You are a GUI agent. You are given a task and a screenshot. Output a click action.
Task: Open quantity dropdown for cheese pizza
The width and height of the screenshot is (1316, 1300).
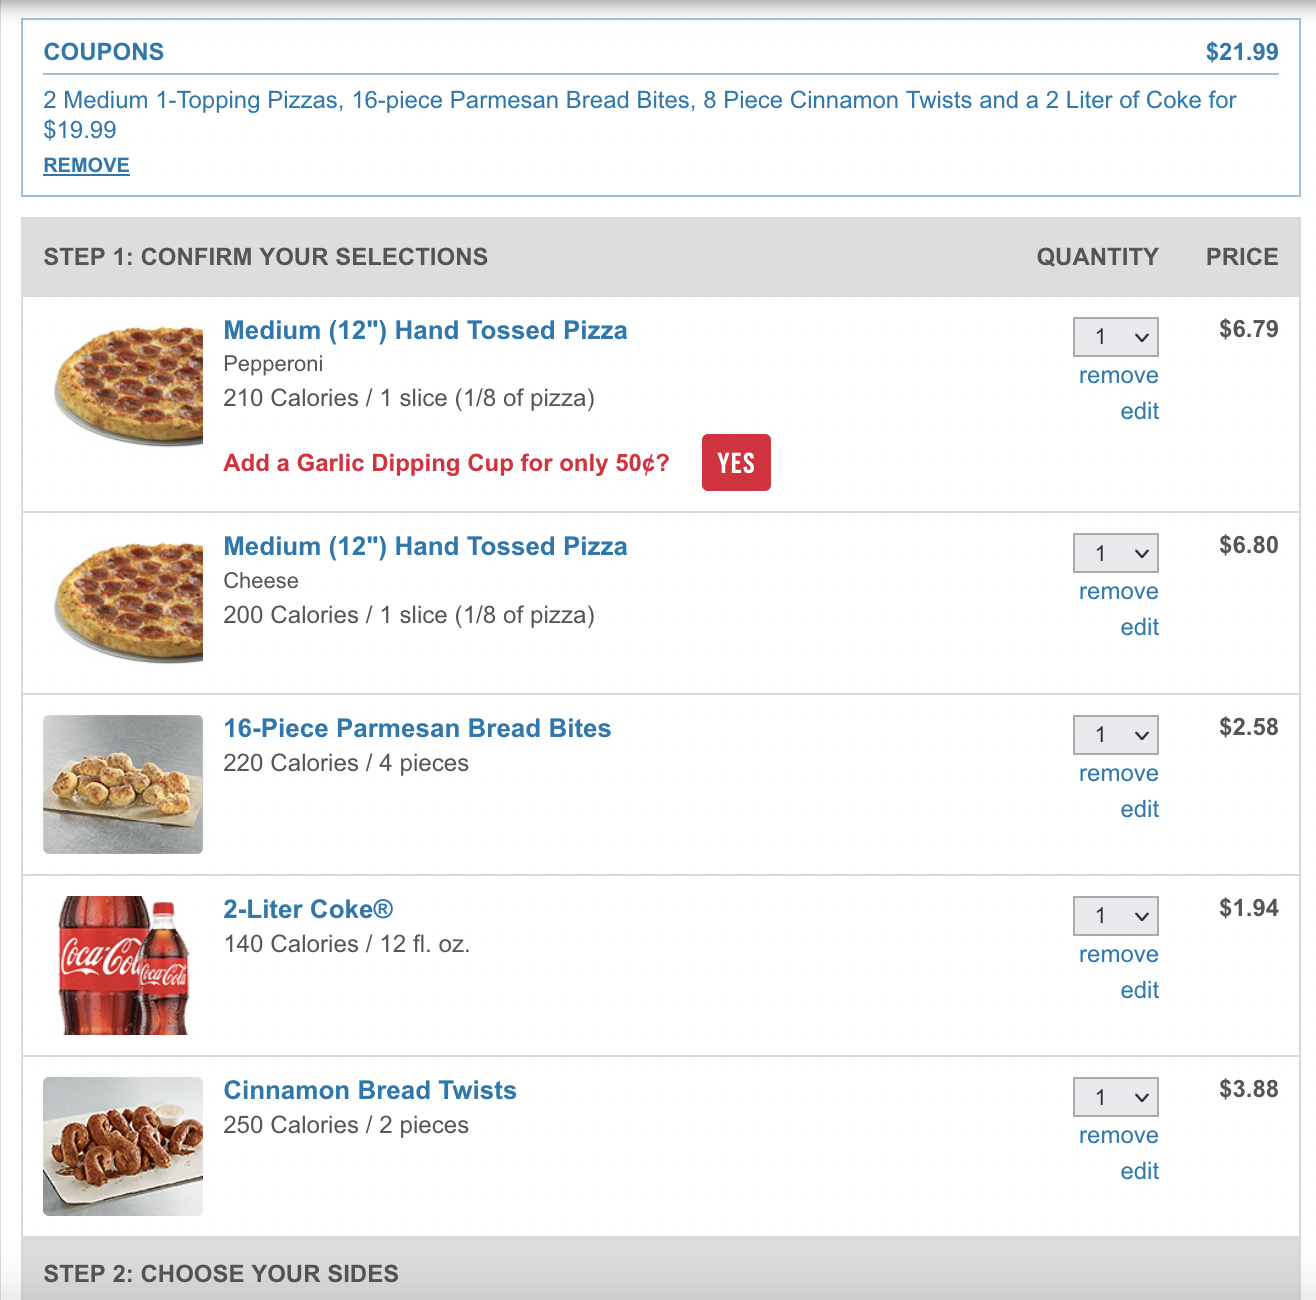click(1115, 553)
